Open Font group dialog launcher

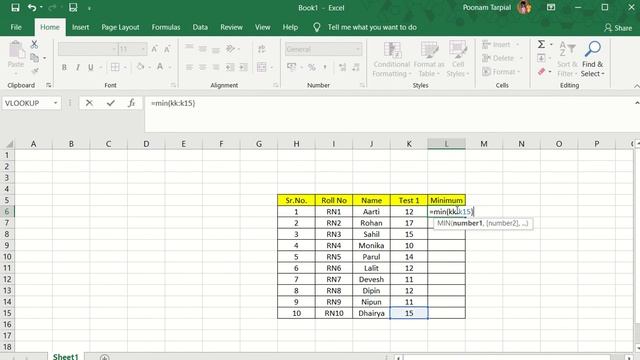[x=173, y=85]
